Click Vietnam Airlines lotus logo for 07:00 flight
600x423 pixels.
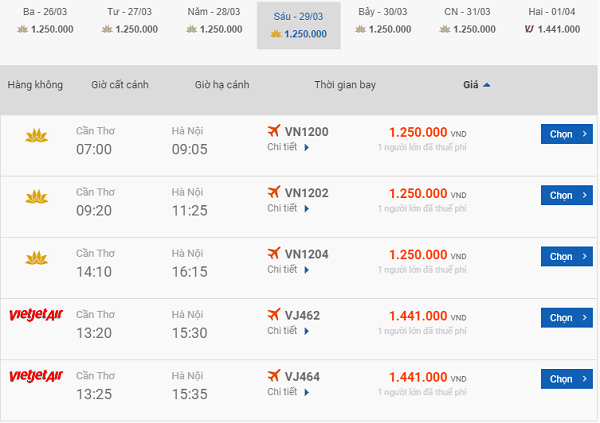click(36, 137)
